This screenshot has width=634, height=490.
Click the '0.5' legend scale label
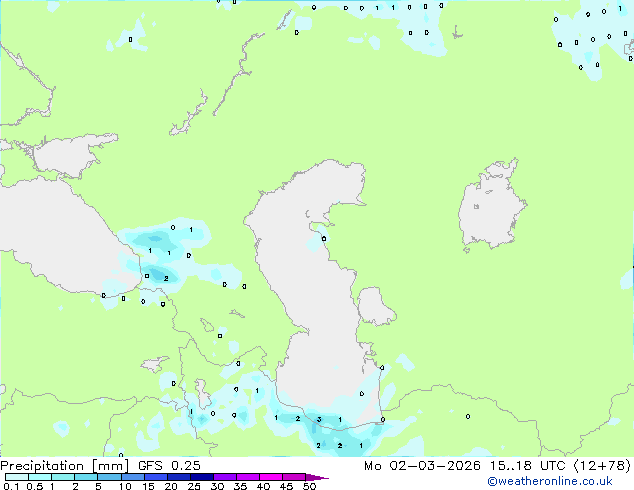click(35, 486)
